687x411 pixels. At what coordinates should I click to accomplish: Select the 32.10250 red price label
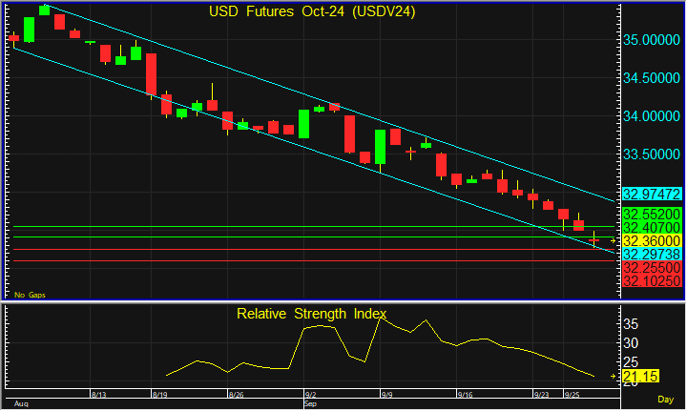tap(652, 282)
